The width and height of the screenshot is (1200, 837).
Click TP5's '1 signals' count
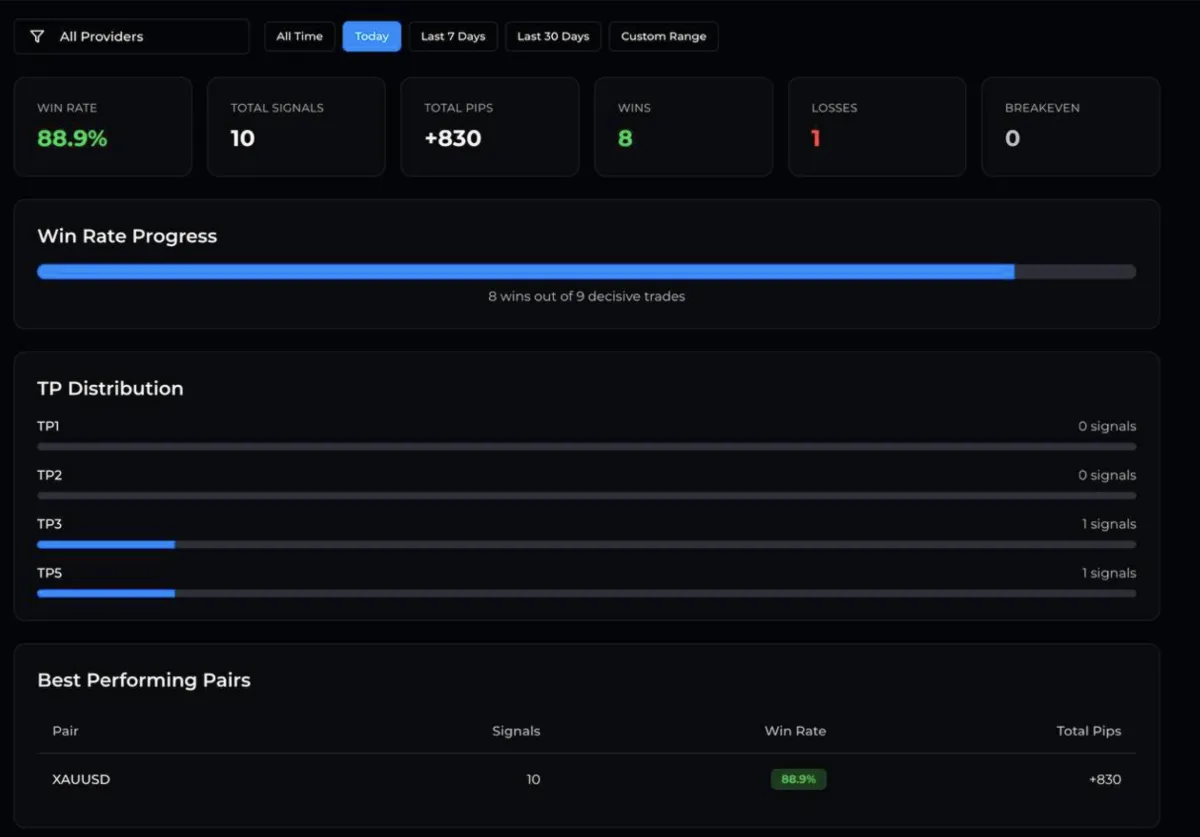pos(1109,573)
